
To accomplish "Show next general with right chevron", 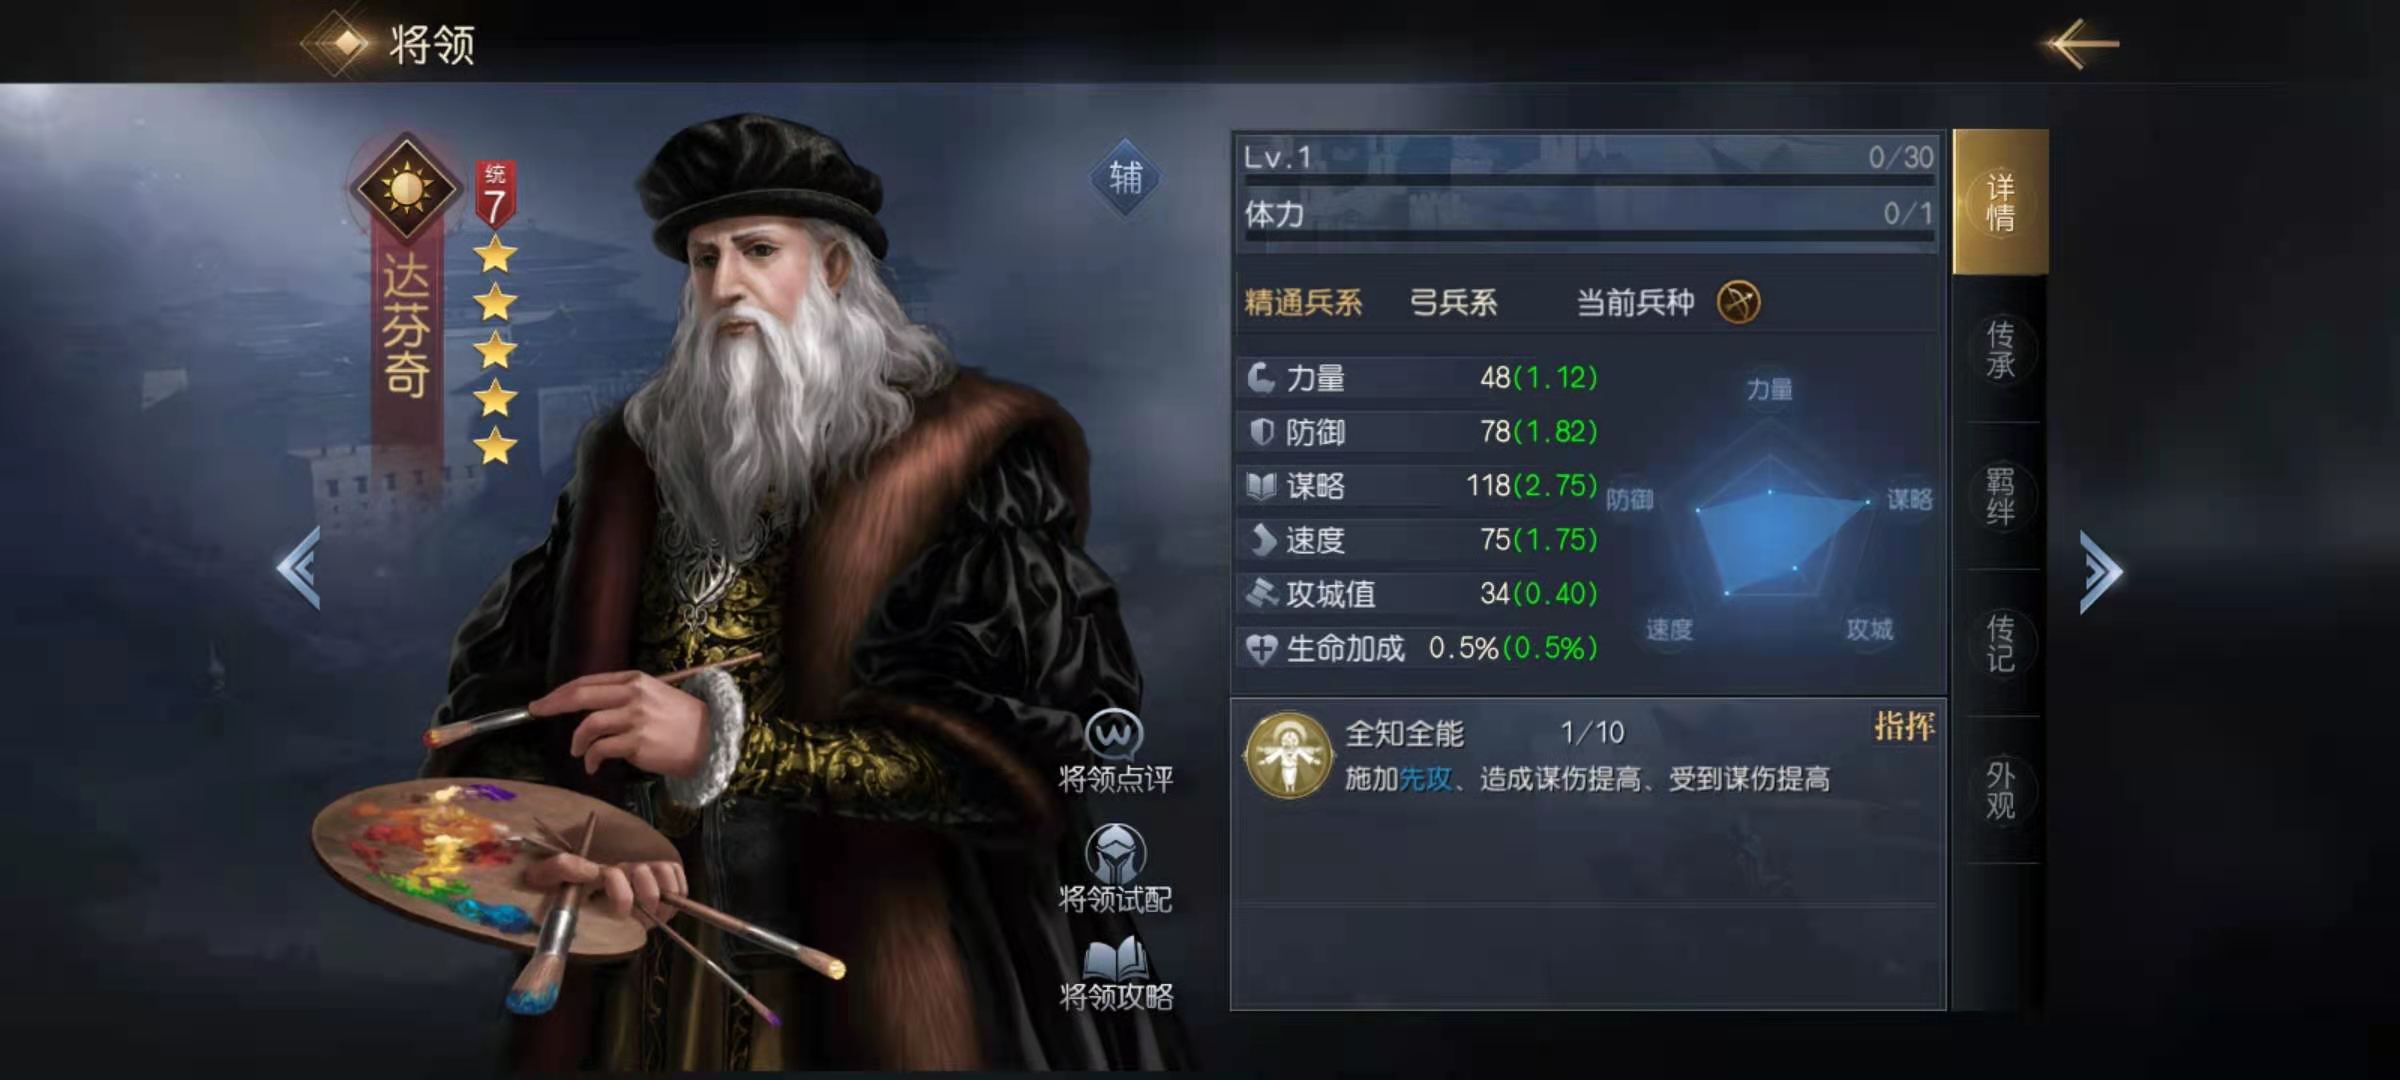I will click(x=2100, y=572).
